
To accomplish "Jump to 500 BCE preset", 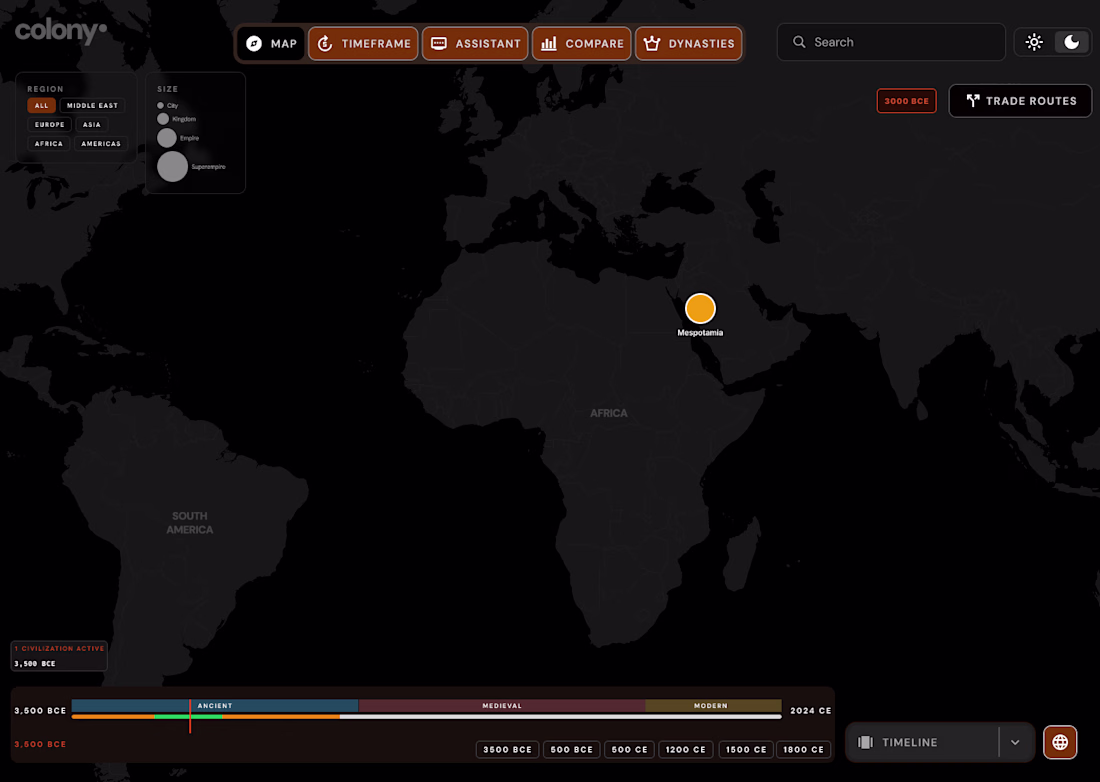I will click(x=572, y=749).
